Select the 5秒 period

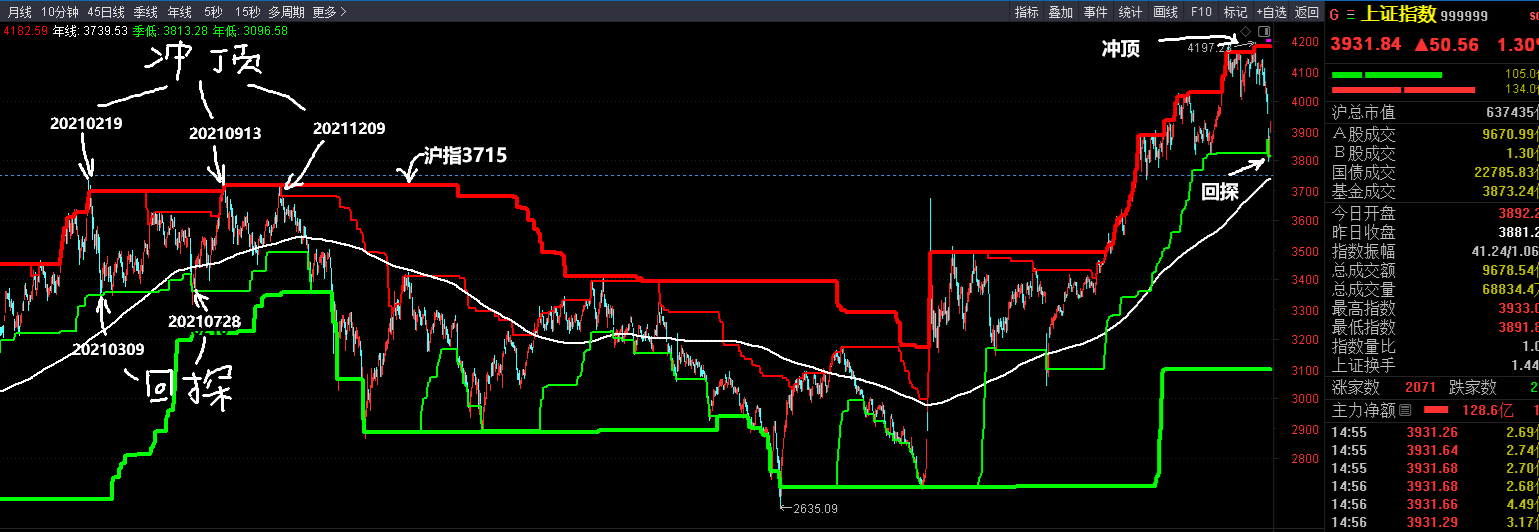click(x=213, y=12)
